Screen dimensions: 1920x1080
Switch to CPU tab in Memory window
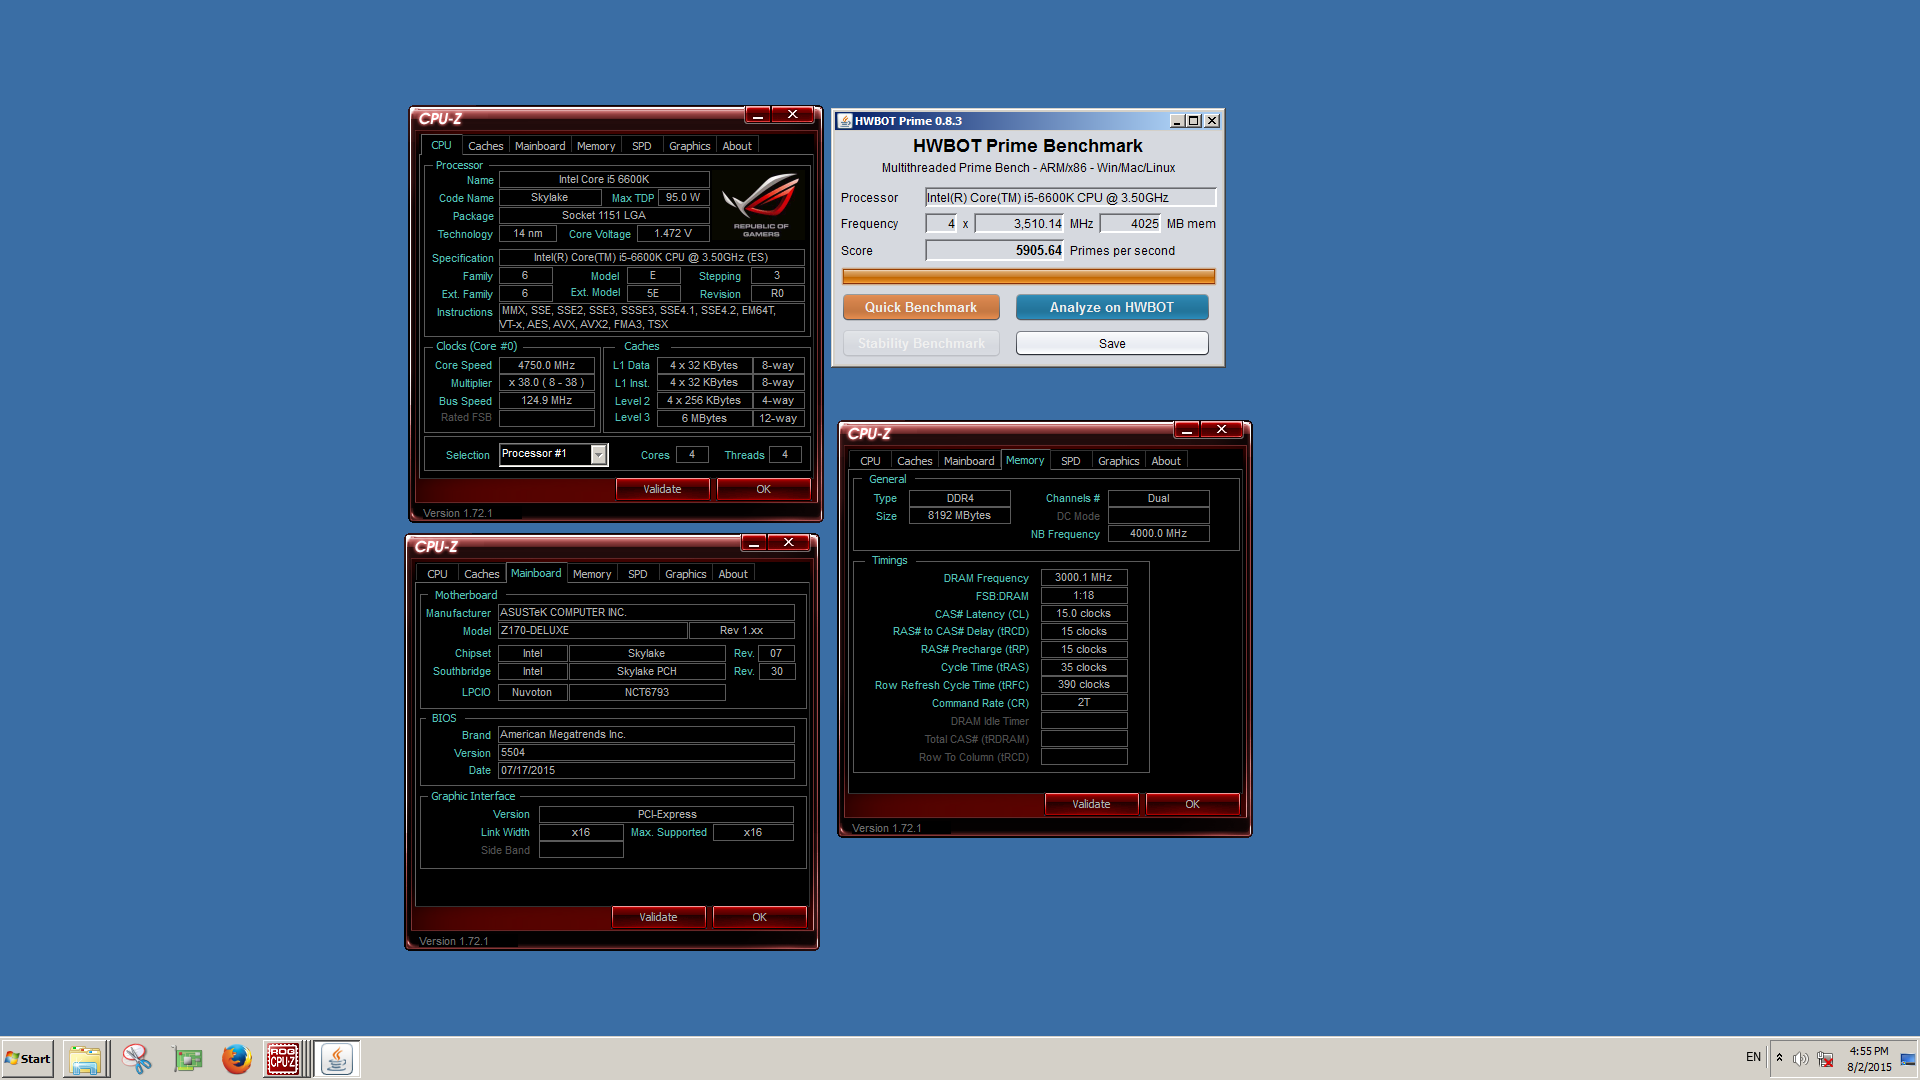click(x=870, y=461)
